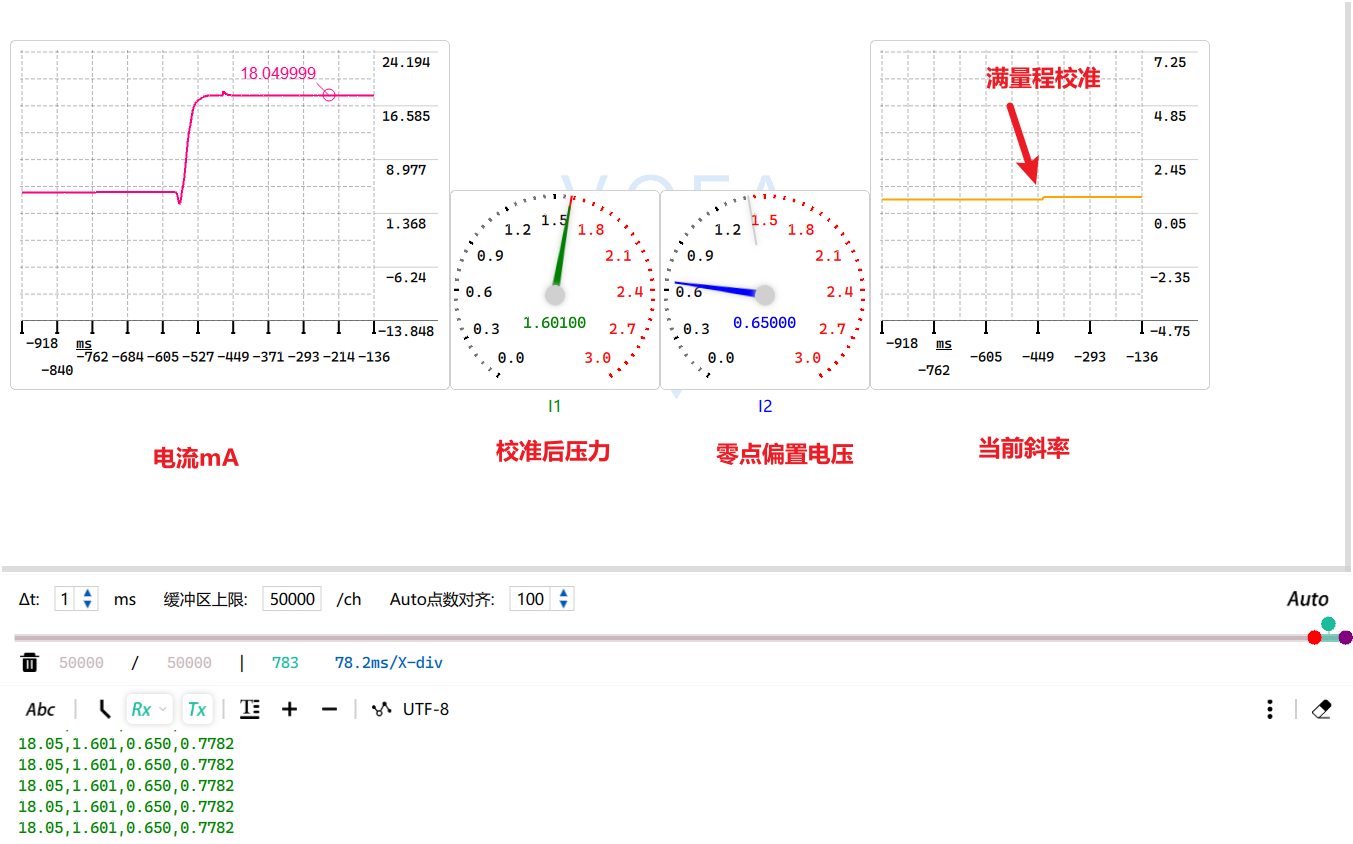Viewport: 1353px width, 844px height.
Task: Click the I1 gauge dial
Action: click(x=555, y=290)
